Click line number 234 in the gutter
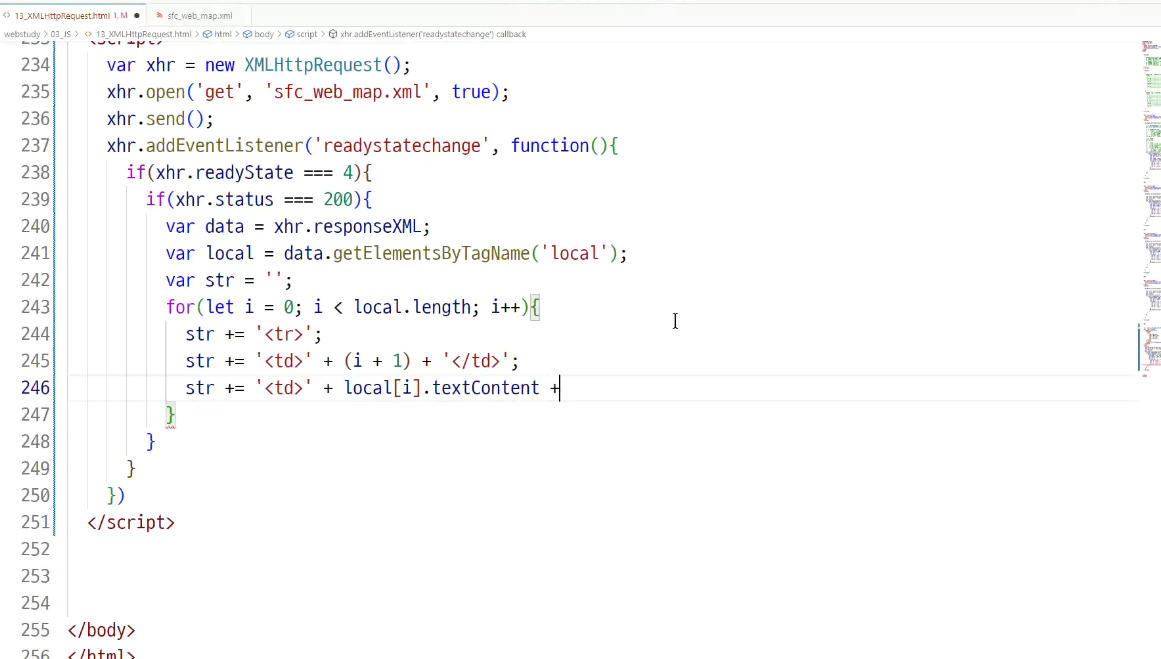This screenshot has width=1161, height=659. pyautogui.click(x=36, y=65)
